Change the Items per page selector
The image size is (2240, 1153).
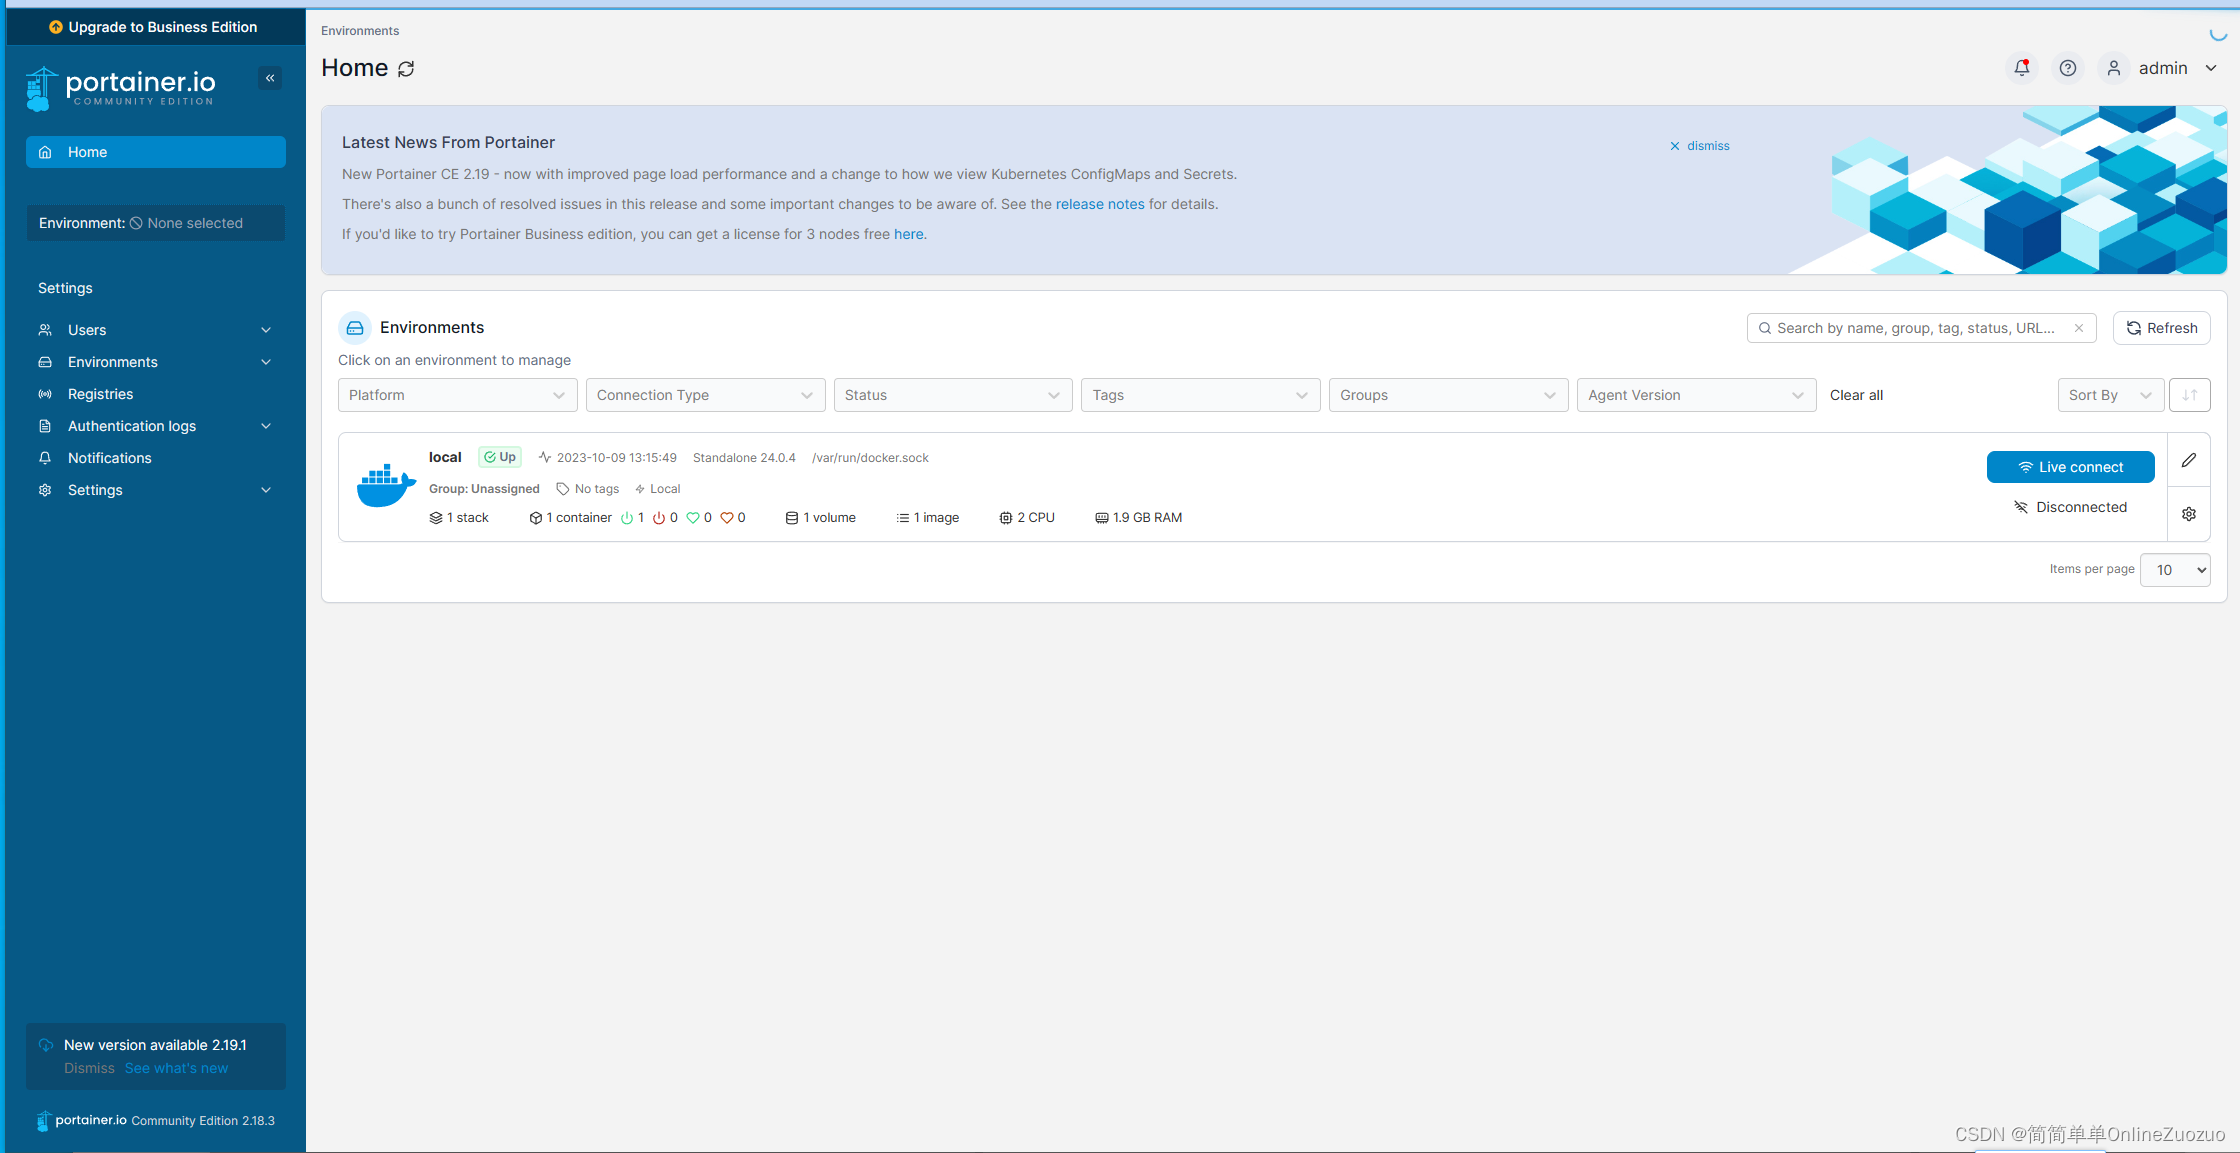(x=2174, y=570)
